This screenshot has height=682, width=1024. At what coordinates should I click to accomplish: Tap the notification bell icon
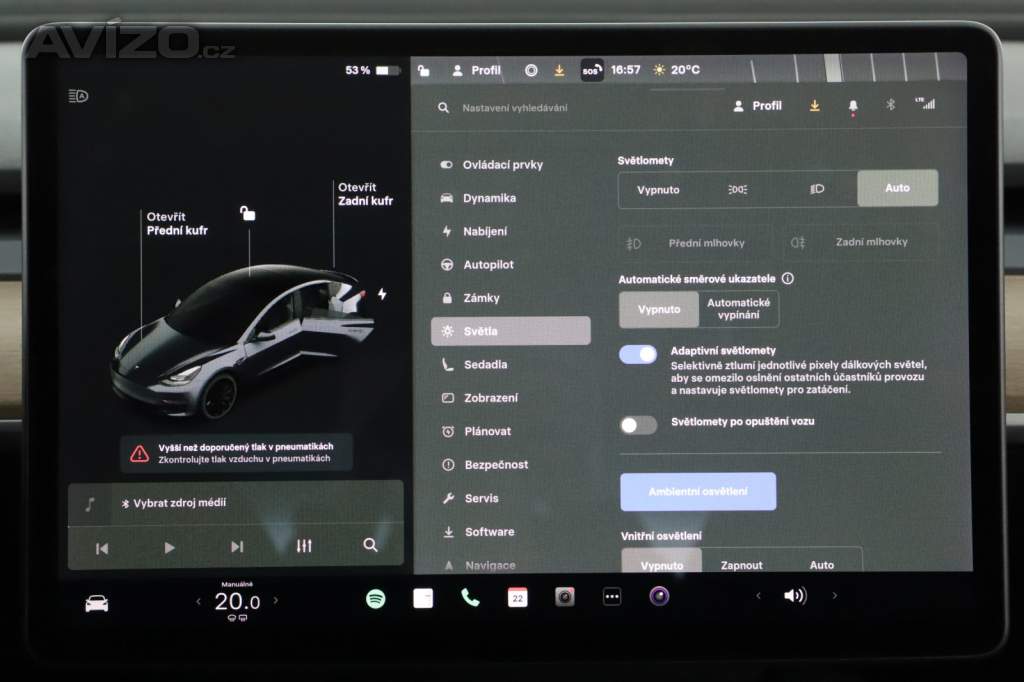coord(853,106)
